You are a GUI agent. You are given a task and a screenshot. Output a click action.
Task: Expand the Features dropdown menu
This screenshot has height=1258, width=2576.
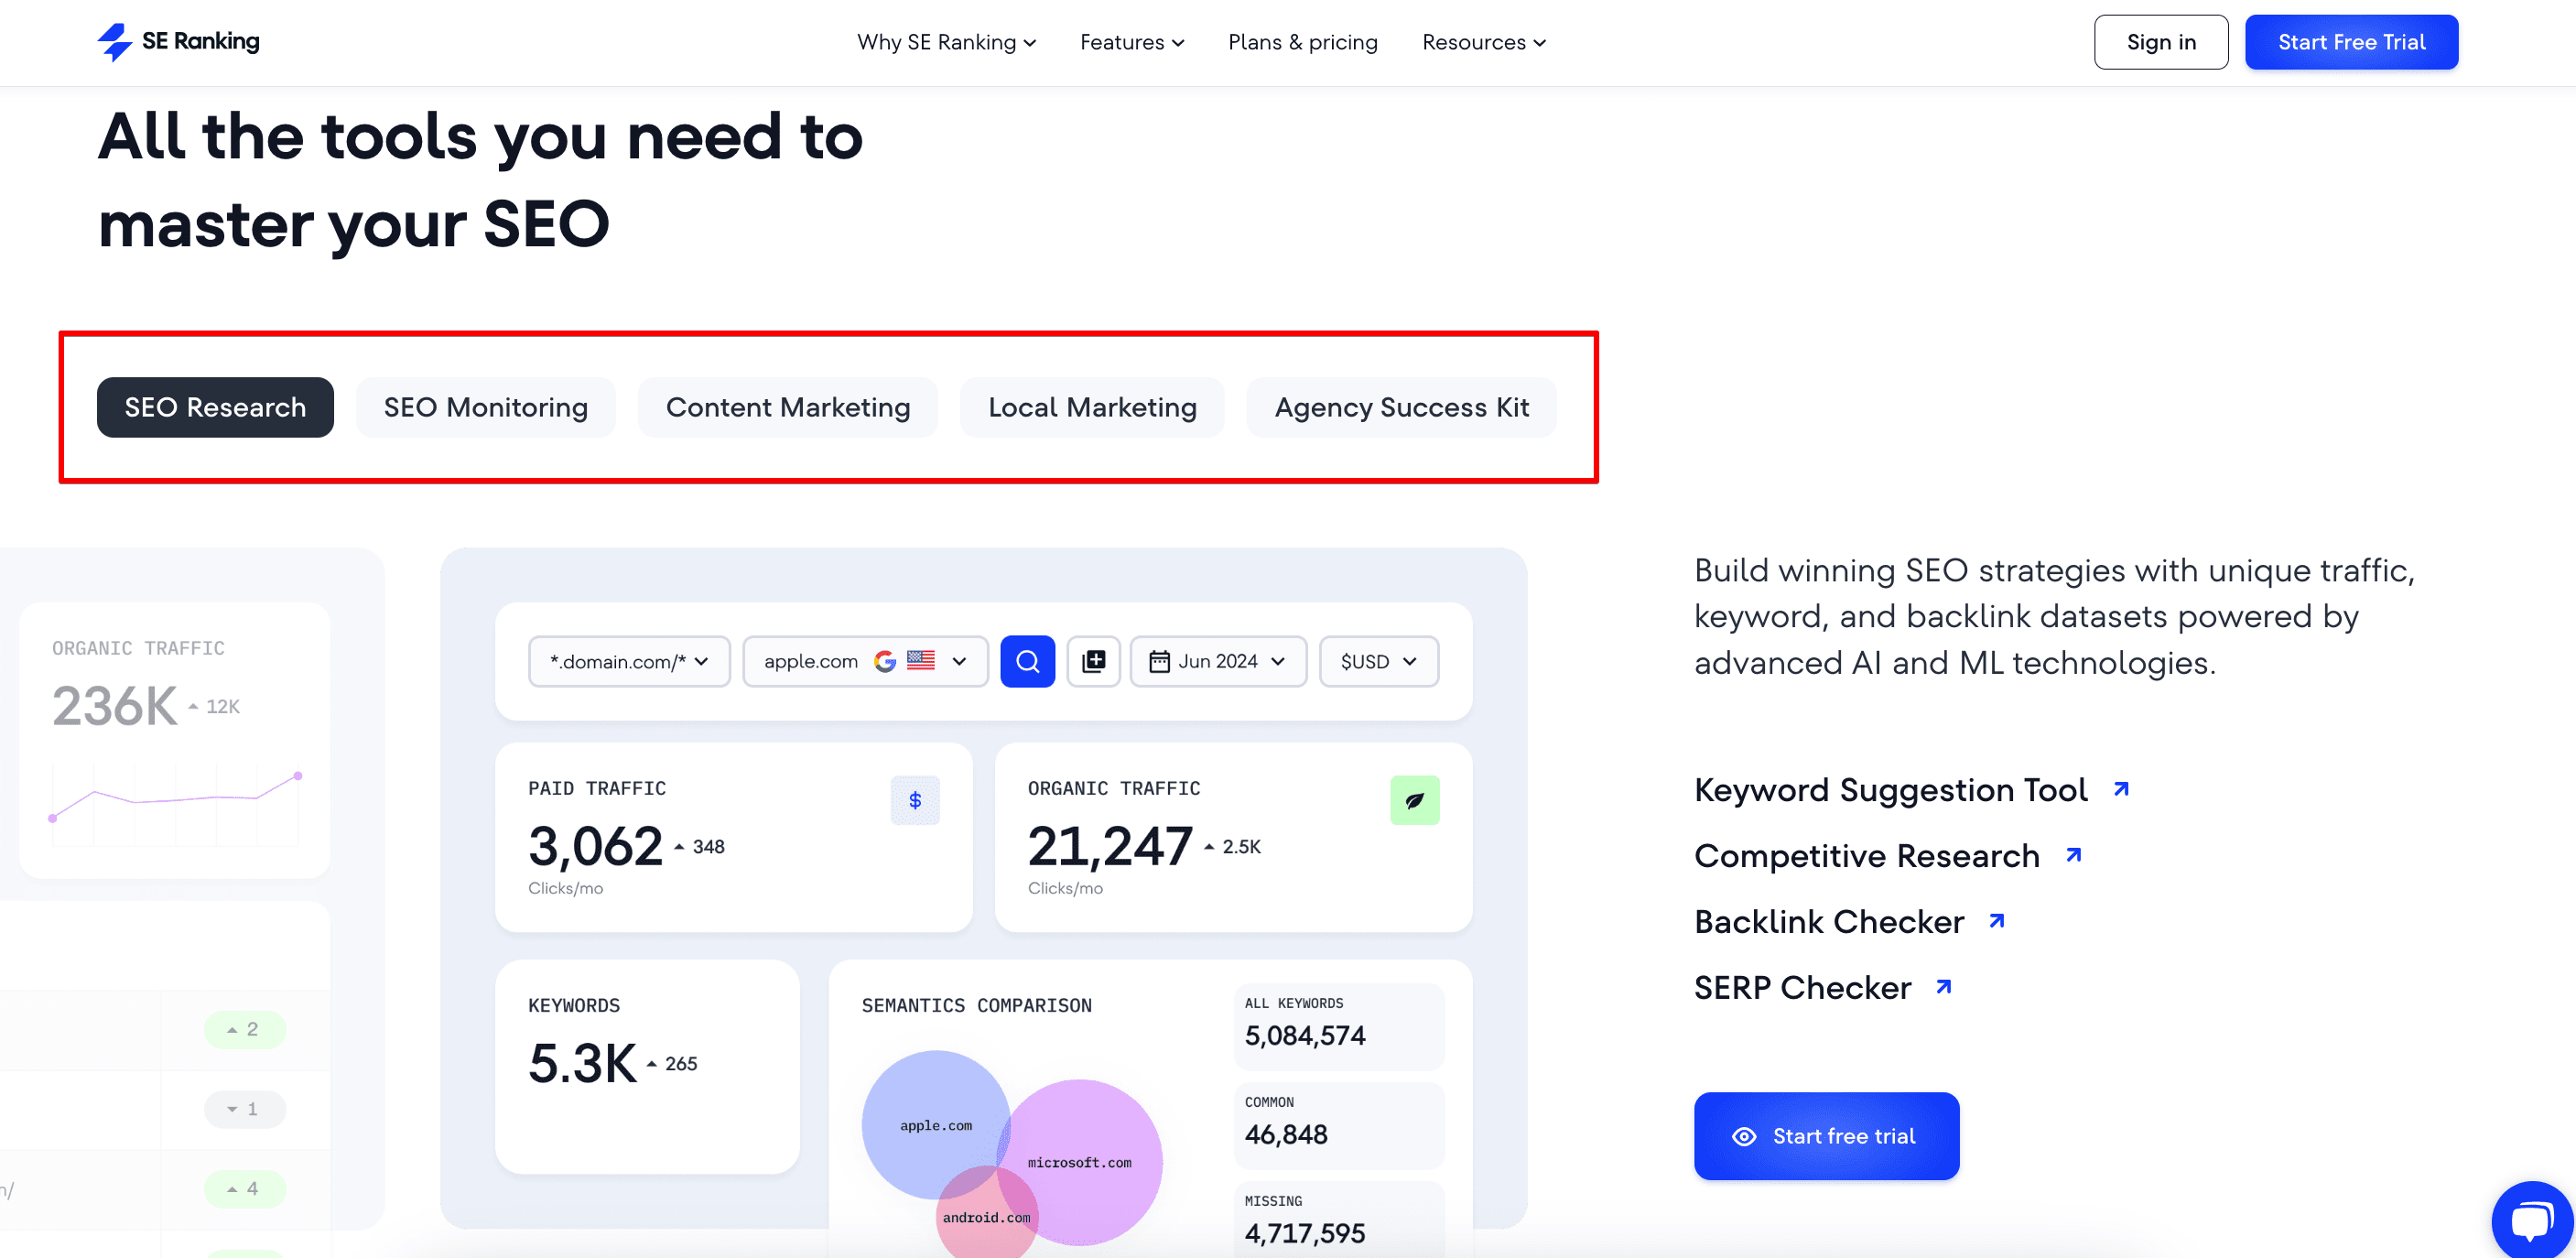coord(1132,43)
